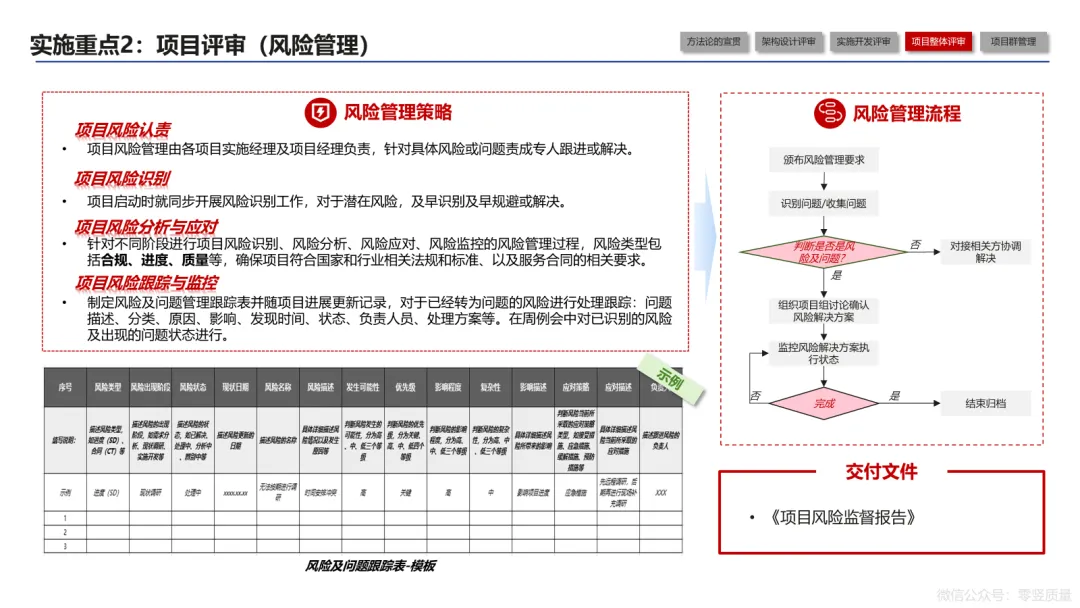
Task: Click the 发生可能性 table header
Action: [x=363, y=388]
